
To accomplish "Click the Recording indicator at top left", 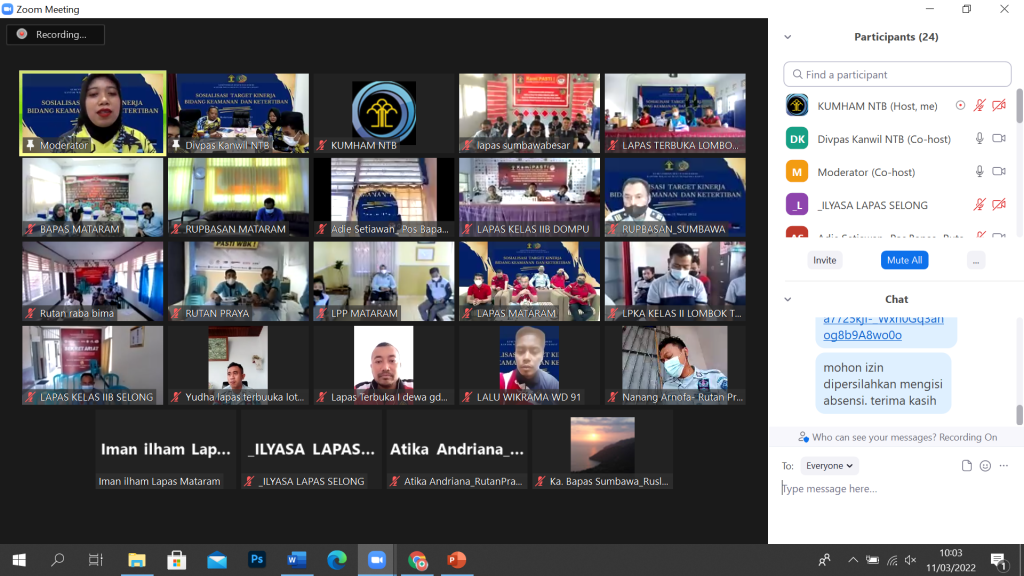I will [55, 35].
